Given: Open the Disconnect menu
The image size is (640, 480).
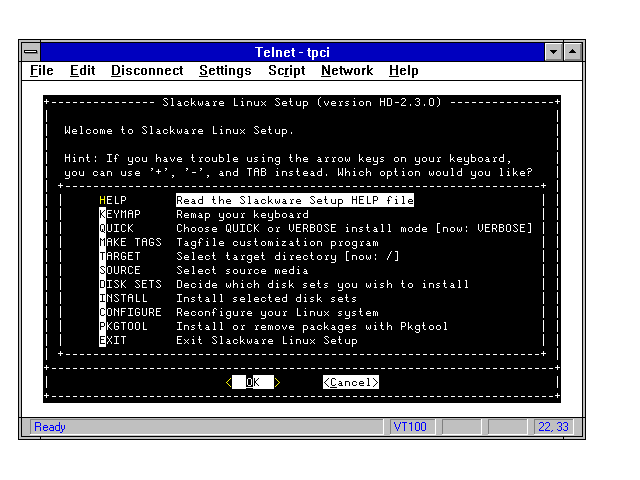Looking at the screenshot, I should (147, 71).
